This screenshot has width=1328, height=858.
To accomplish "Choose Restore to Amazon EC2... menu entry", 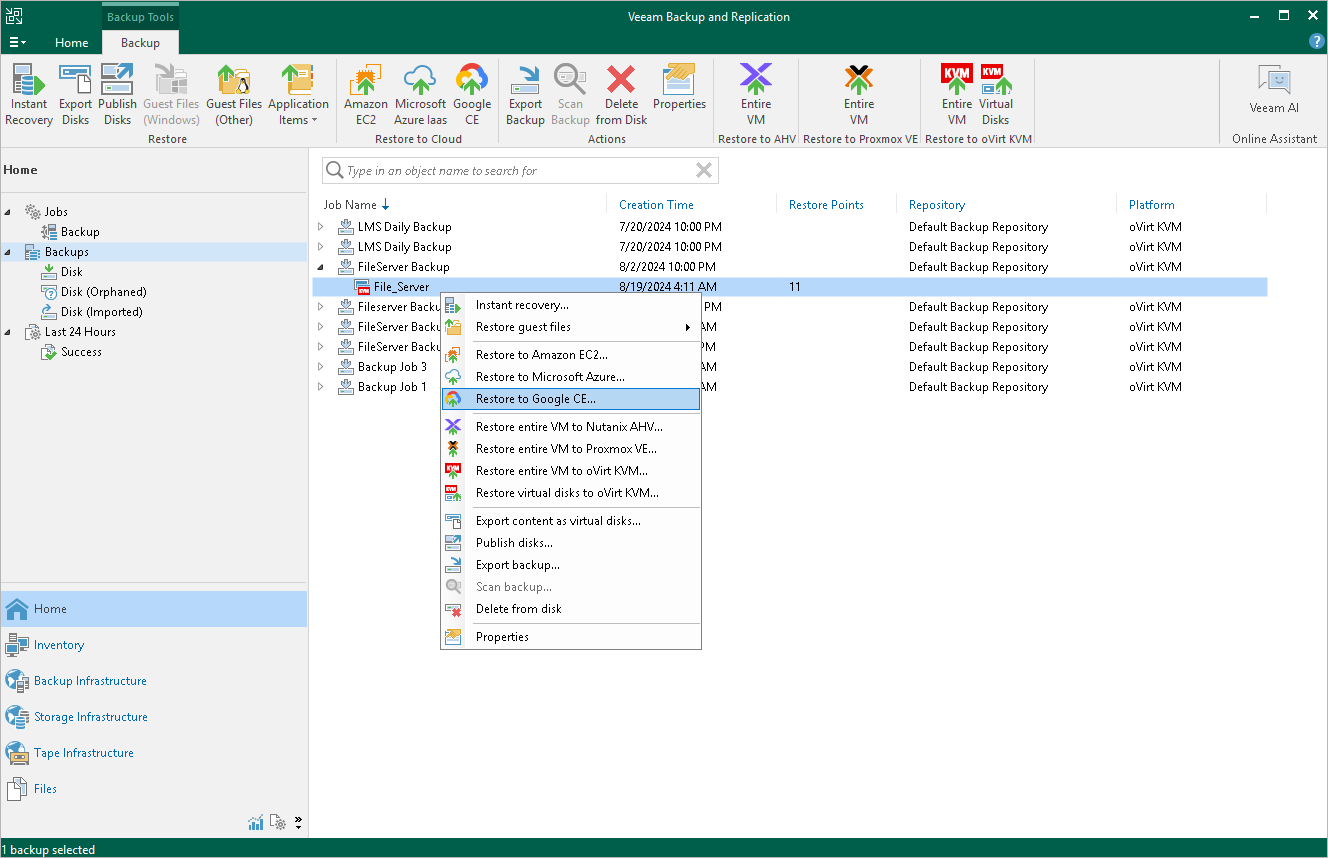I will tap(571, 355).
